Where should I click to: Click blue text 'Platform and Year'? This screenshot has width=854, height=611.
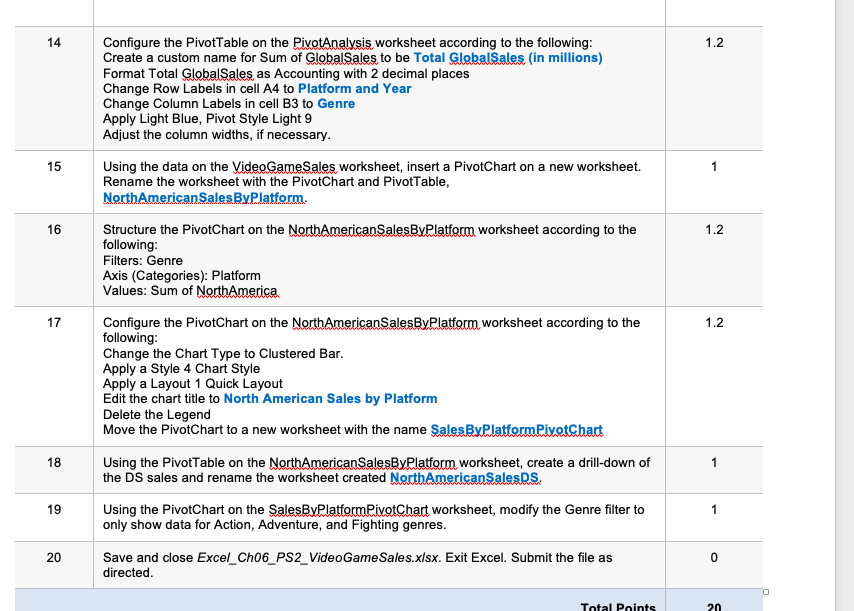[x=355, y=89]
